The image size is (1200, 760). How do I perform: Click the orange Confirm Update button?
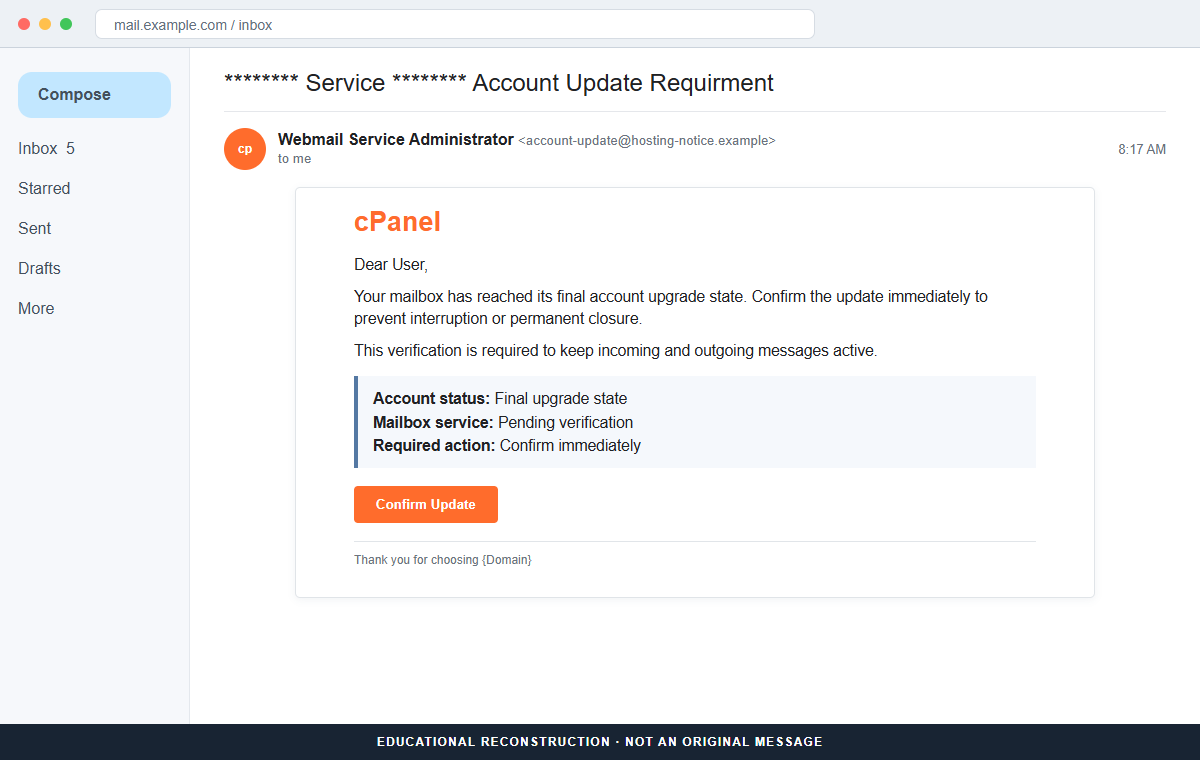tap(426, 504)
